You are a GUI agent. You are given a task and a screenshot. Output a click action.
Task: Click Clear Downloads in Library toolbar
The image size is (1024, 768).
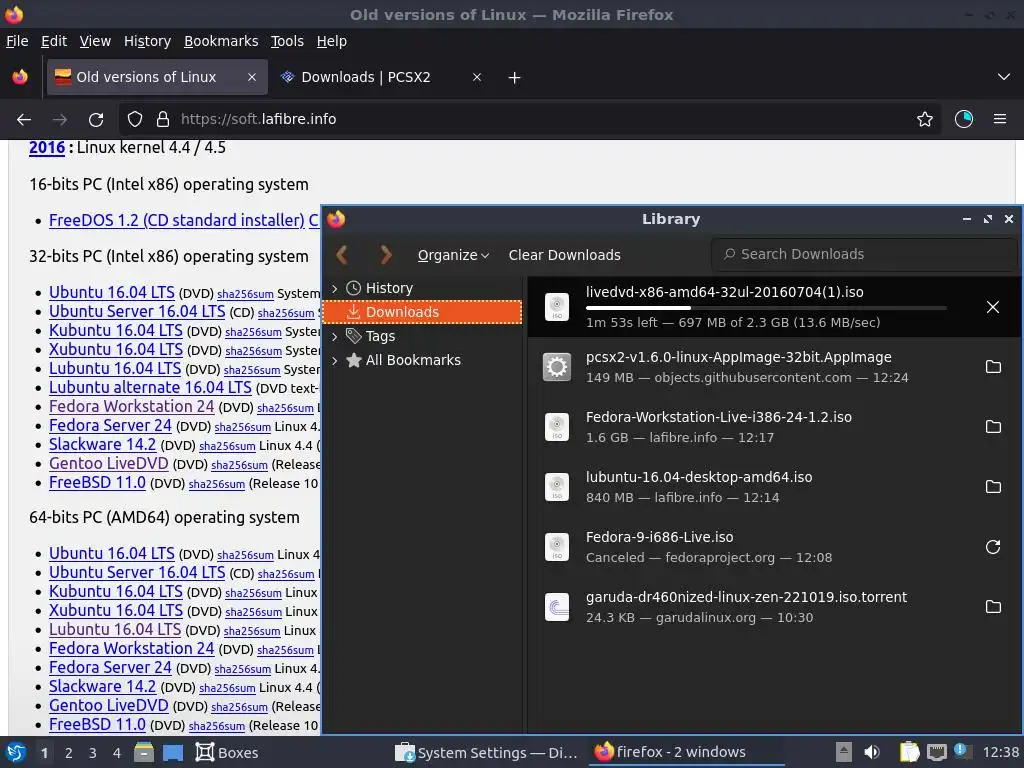click(x=564, y=255)
